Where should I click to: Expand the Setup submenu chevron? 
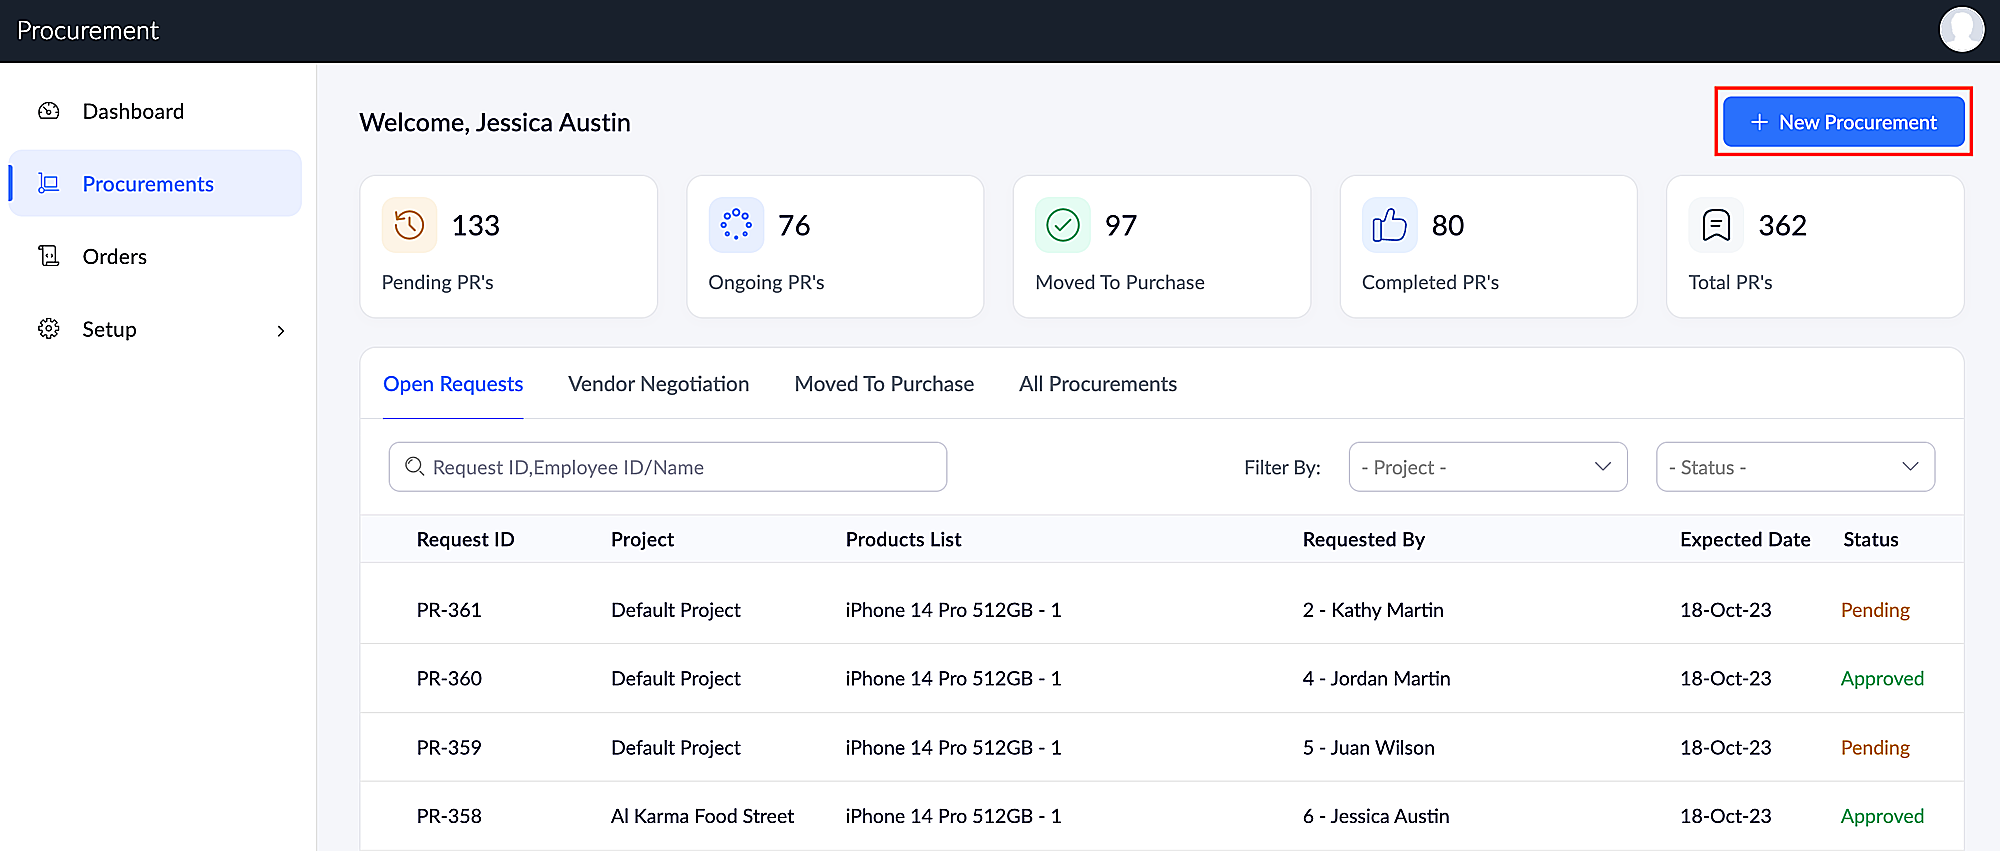(281, 331)
